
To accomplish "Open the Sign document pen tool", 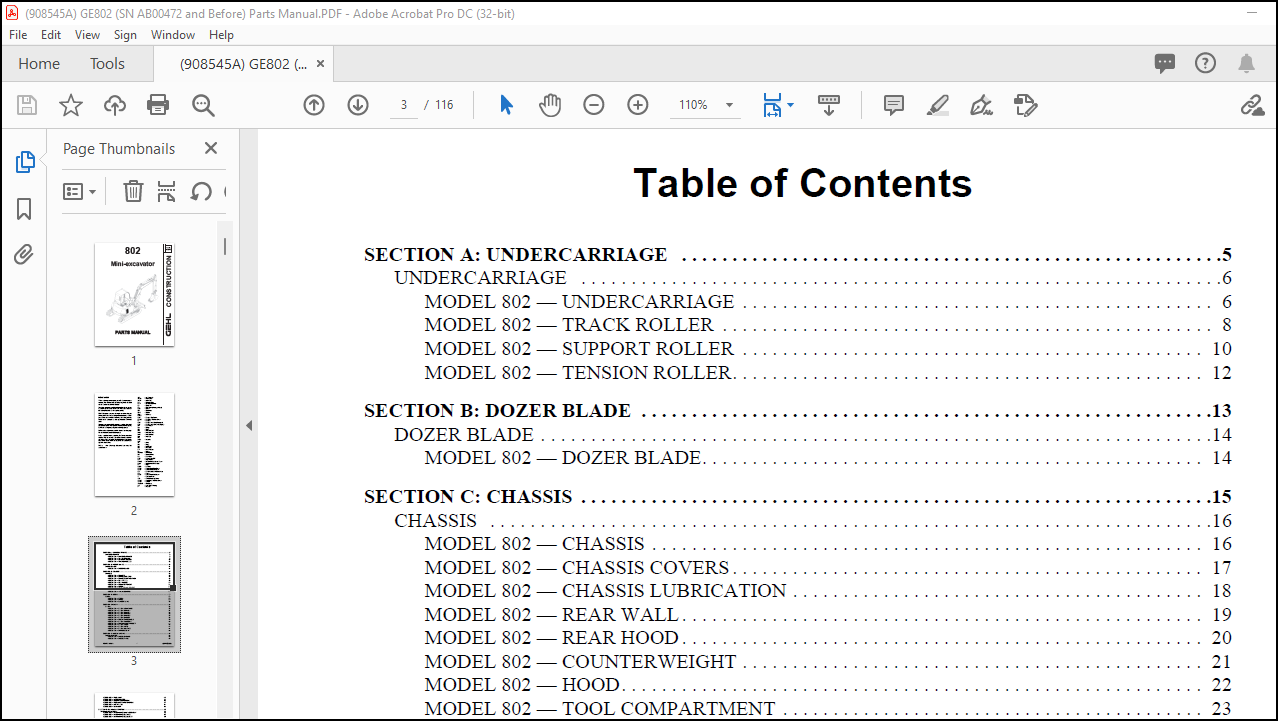I will click(x=981, y=105).
